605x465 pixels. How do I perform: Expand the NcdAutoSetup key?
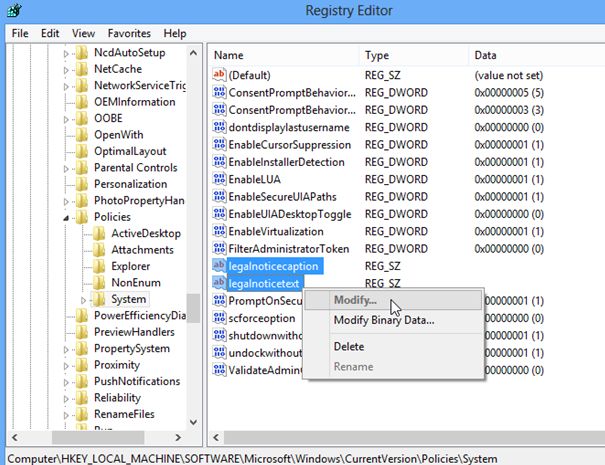pos(66,54)
